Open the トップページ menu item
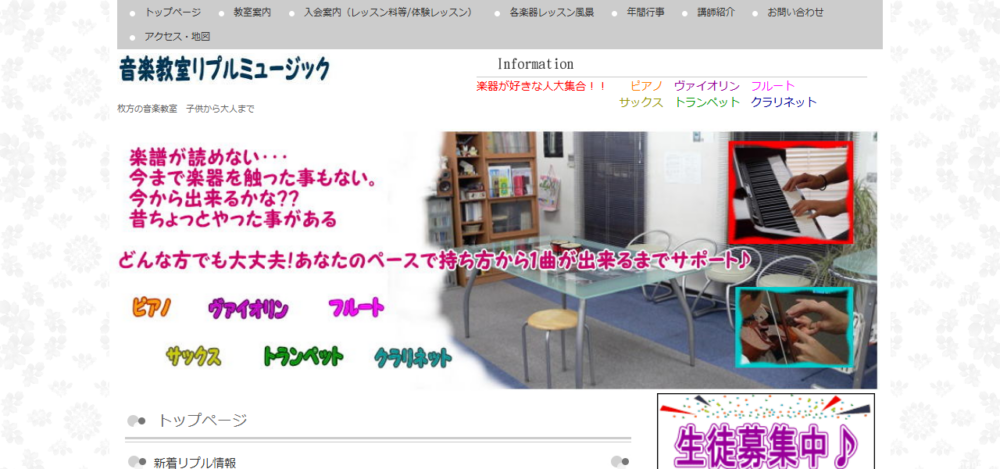 172,12
